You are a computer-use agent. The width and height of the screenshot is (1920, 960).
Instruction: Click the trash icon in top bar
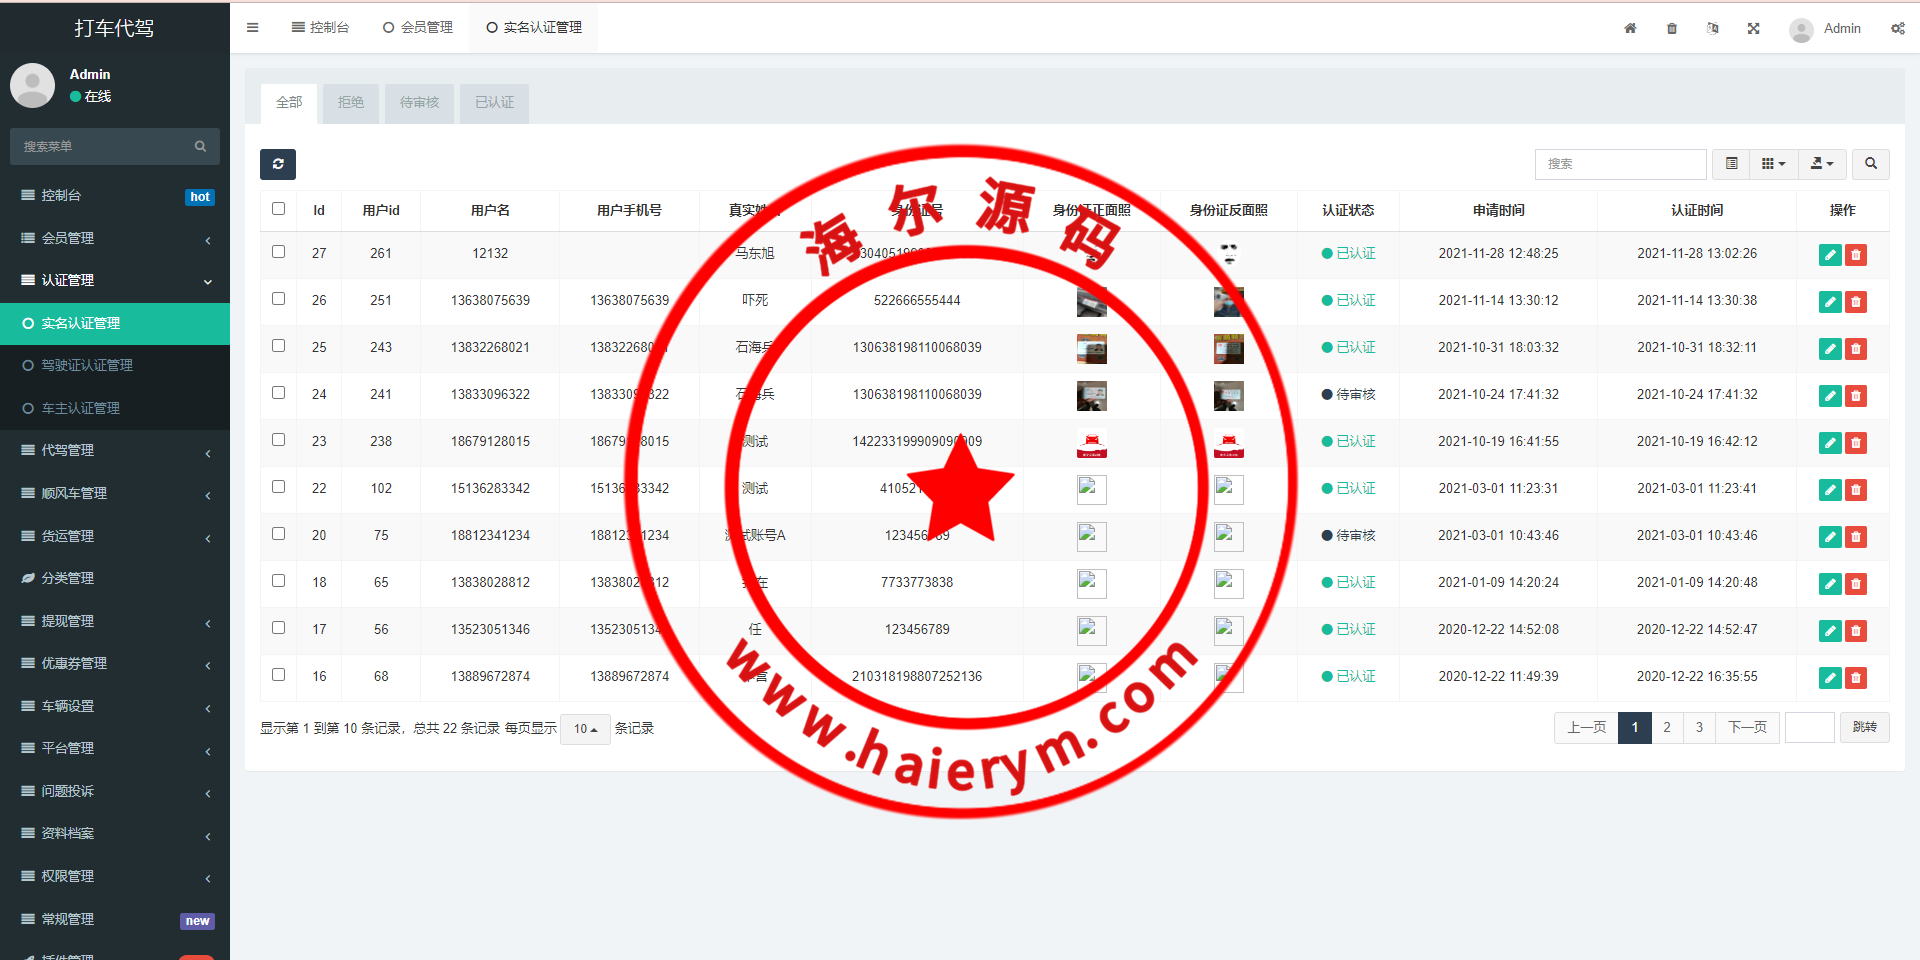tap(1671, 29)
